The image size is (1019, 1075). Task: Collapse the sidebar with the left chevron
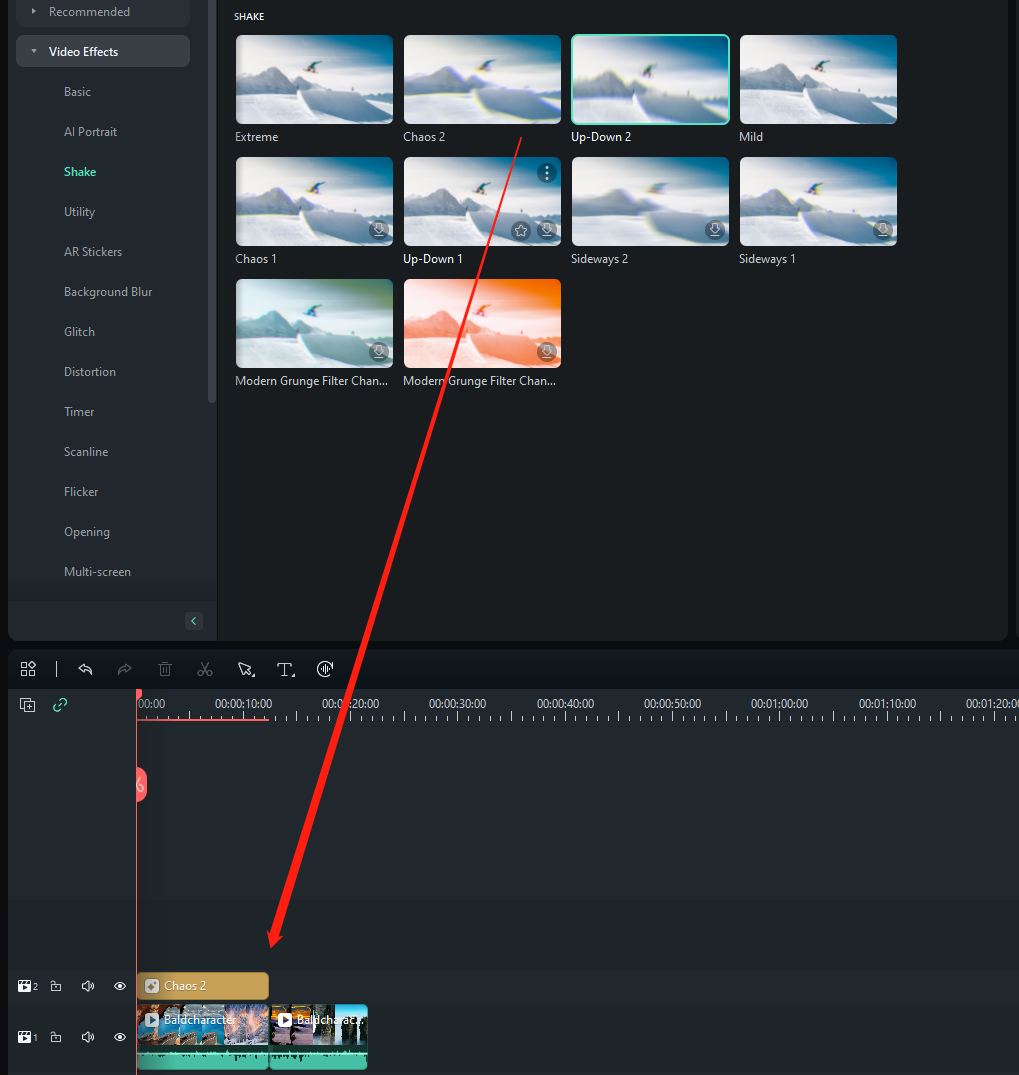(x=194, y=621)
